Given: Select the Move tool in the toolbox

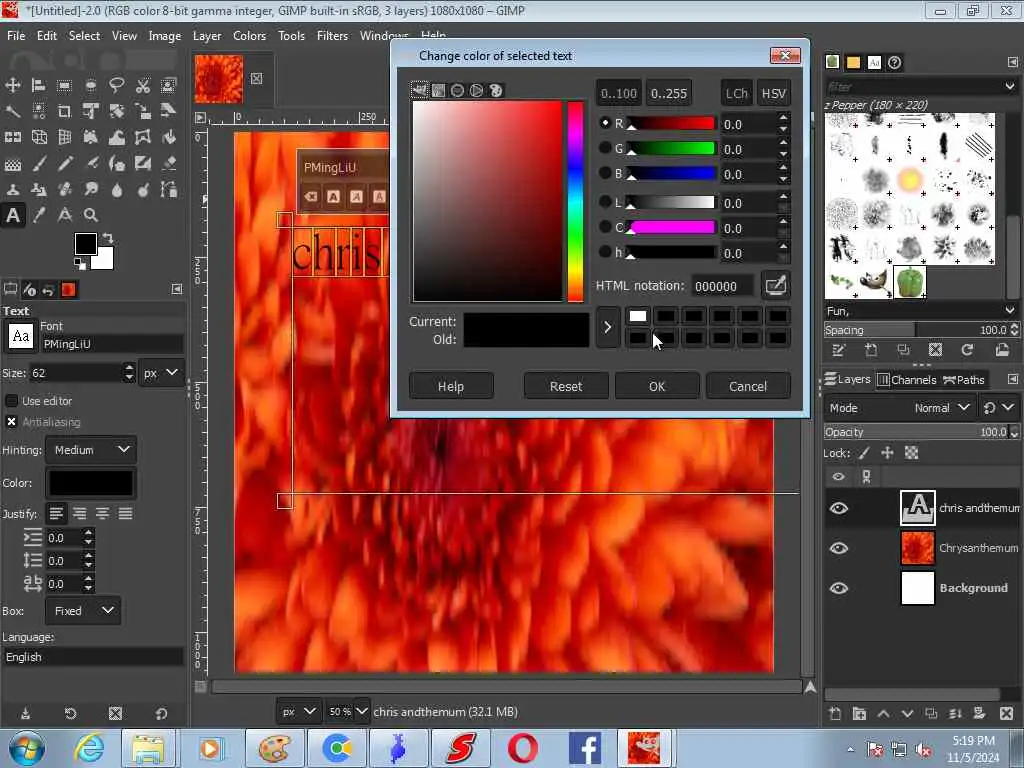Looking at the screenshot, I should click(12, 85).
